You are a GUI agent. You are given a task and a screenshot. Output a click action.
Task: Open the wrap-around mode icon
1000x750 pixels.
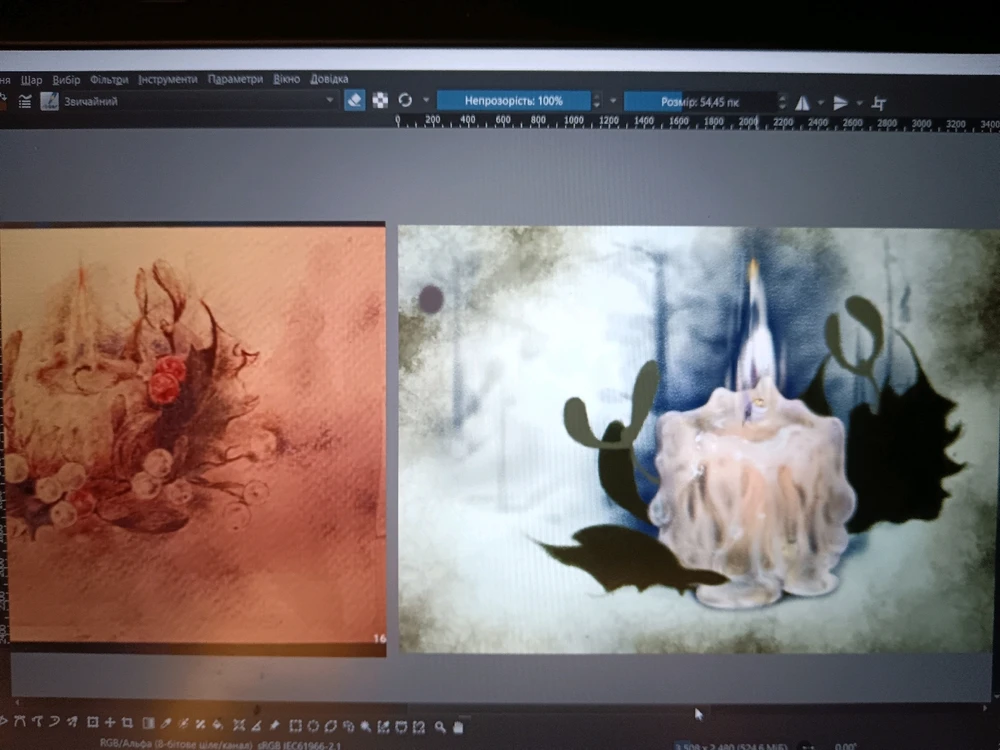(879, 103)
